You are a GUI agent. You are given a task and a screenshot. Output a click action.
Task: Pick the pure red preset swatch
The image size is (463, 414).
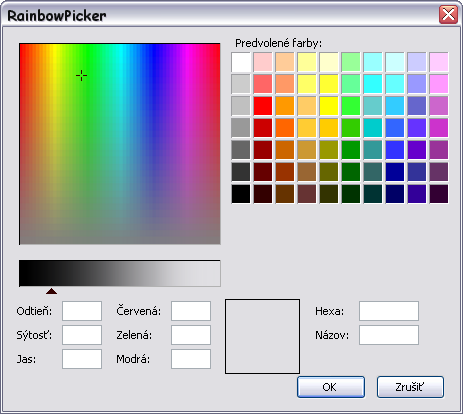click(263, 106)
